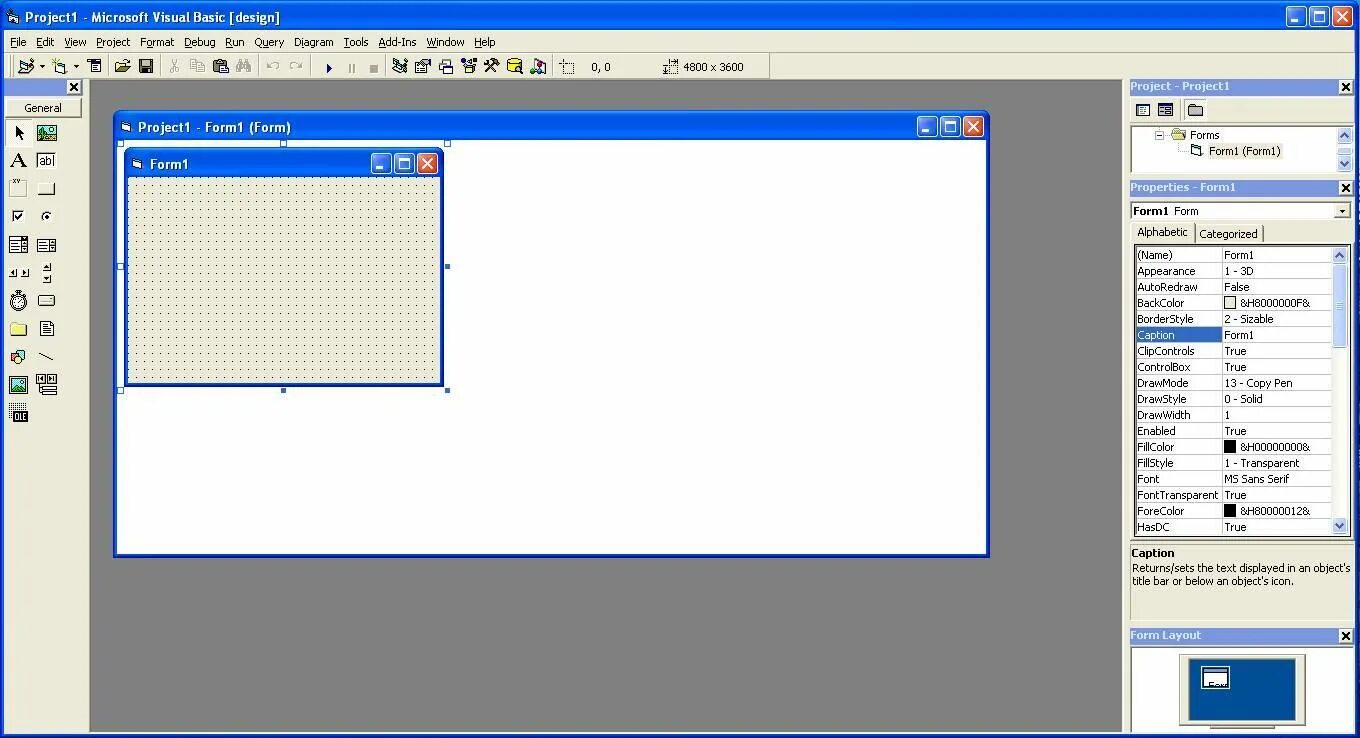This screenshot has height=738, width=1360.
Task: Select the vertical scroll bar tool
Action: [46, 273]
